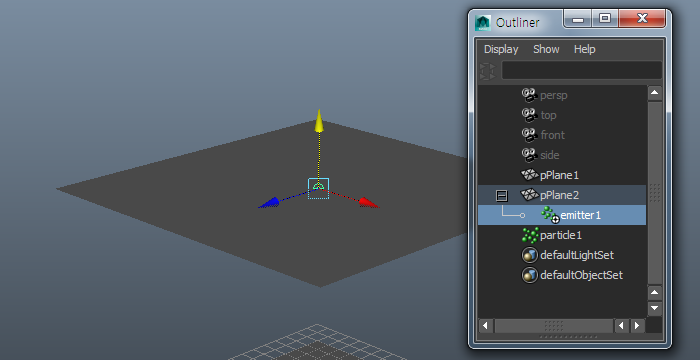Click the Maya logo in Outliner title bar
Viewport: 700px width, 360px height.
483,23
